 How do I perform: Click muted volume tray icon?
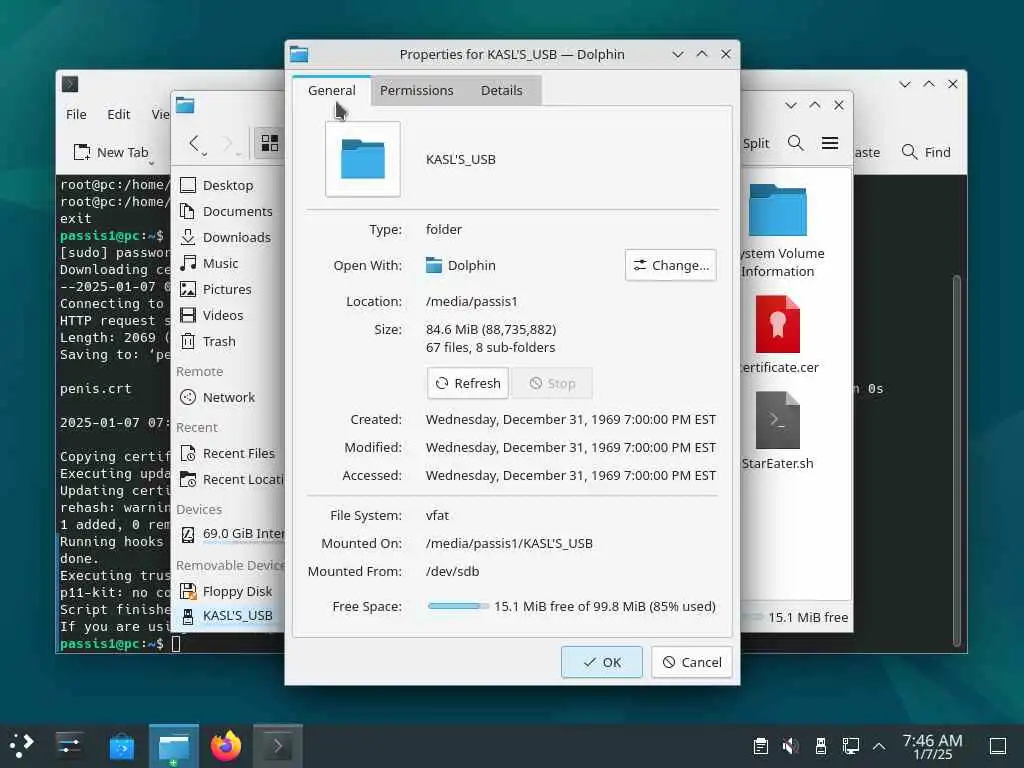[791, 746]
